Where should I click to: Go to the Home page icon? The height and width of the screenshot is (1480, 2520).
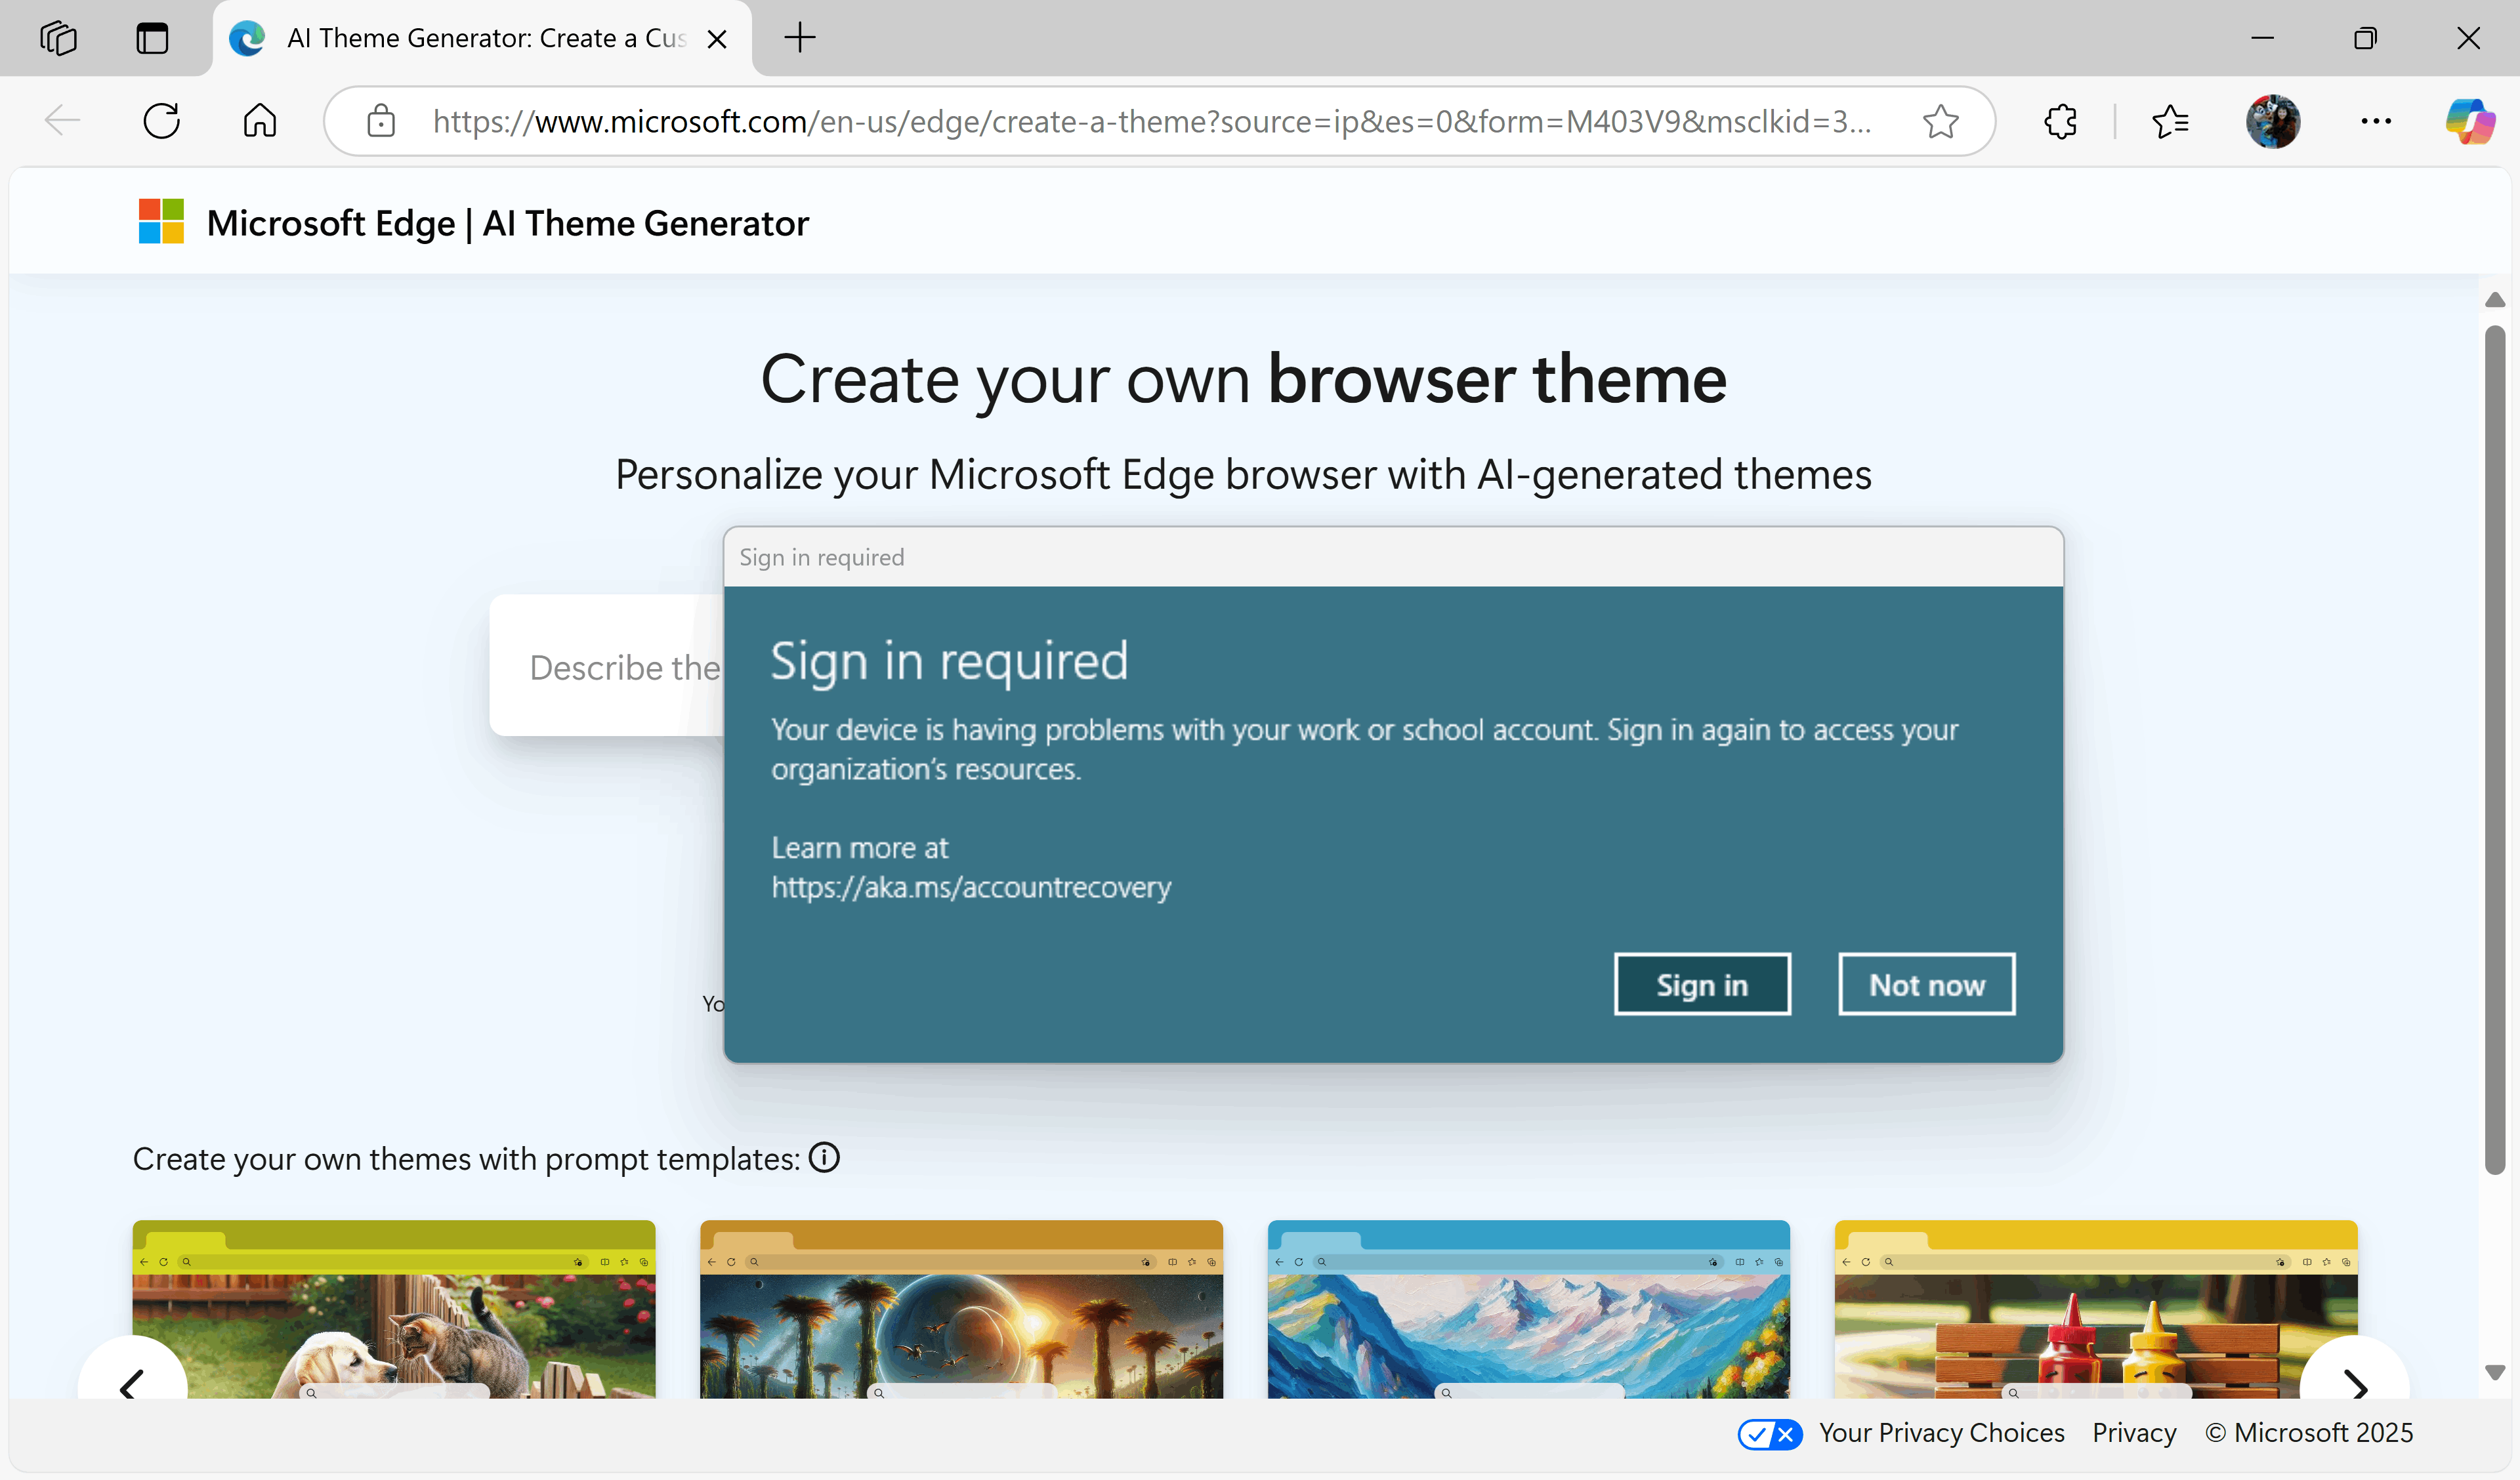tap(259, 121)
